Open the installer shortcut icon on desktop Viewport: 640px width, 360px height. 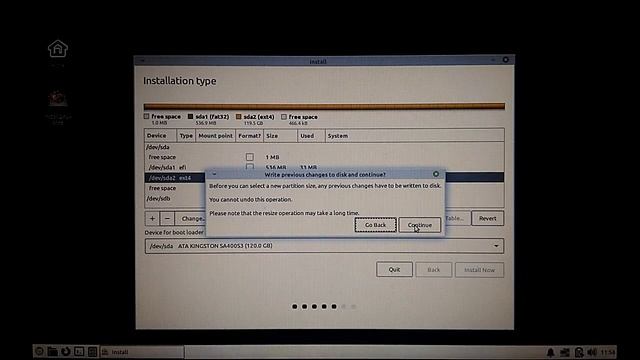pyautogui.click(x=58, y=98)
